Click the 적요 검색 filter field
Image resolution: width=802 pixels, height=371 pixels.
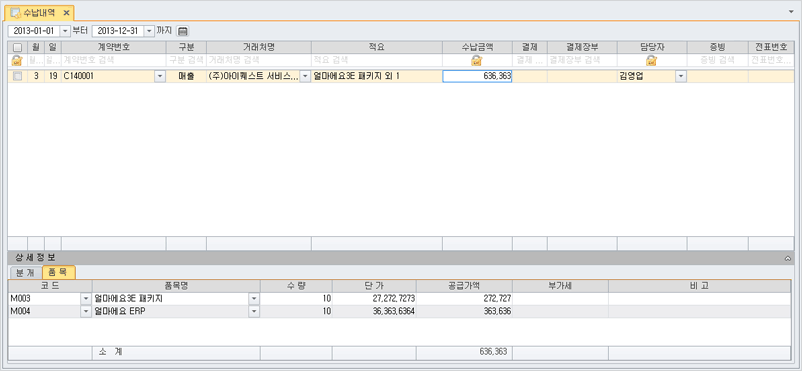[x=377, y=60]
